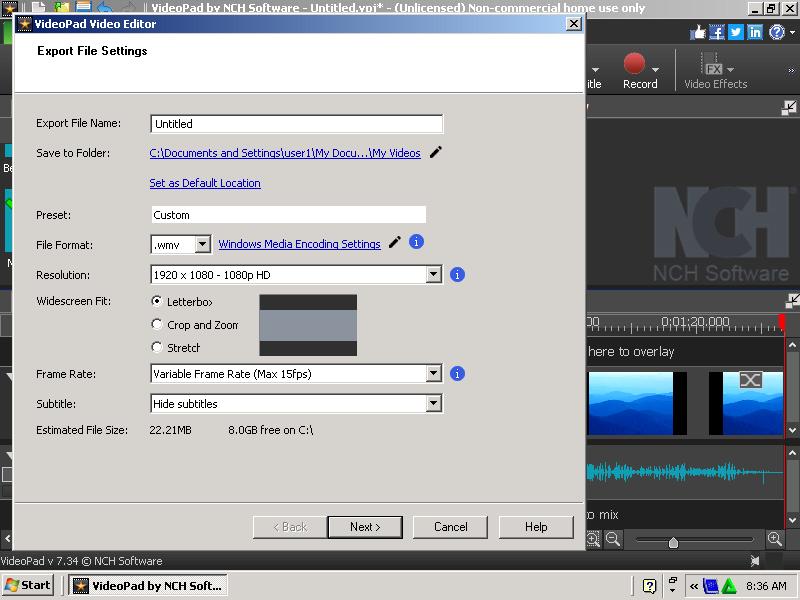Click the audio track scroll-up arrow
Viewport: 800px width, 600px height.
[792, 453]
